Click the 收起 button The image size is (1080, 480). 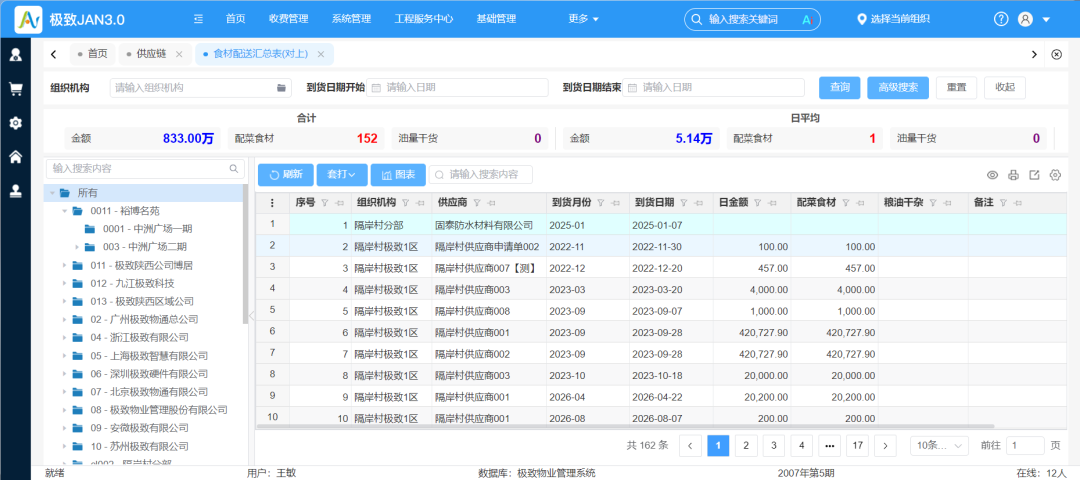pyautogui.click(x=1005, y=87)
